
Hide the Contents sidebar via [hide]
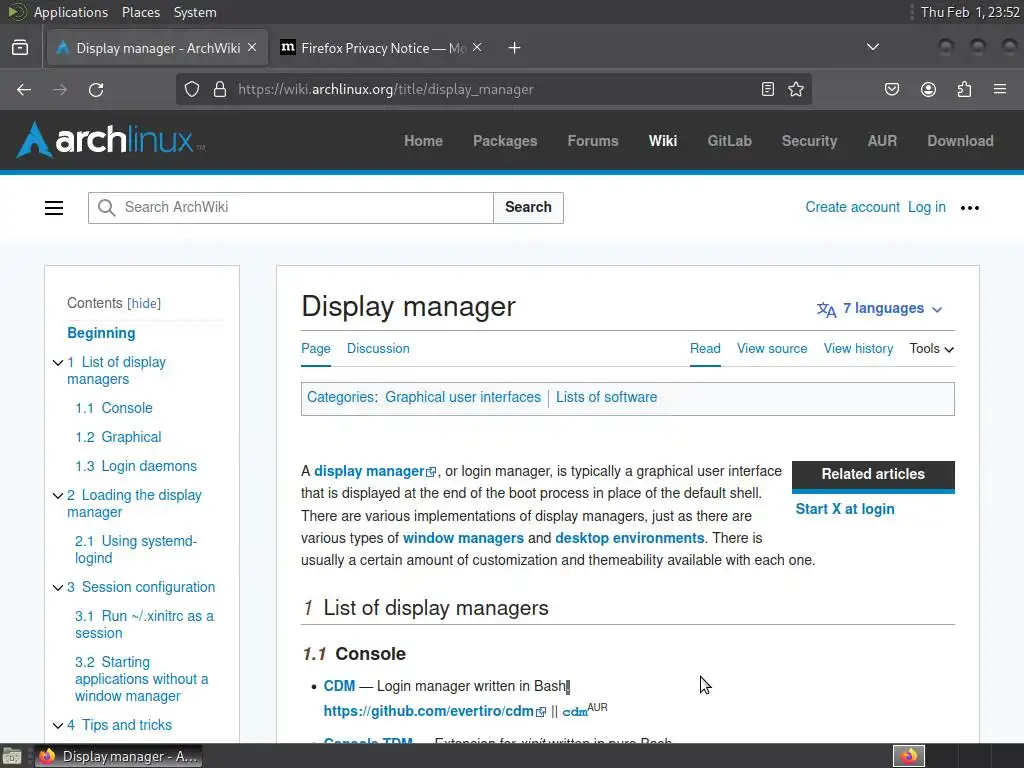click(144, 304)
